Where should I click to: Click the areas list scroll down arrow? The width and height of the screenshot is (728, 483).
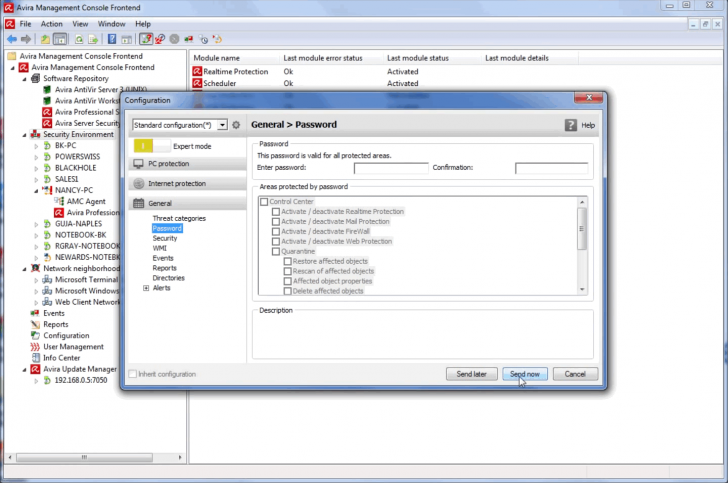(x=582, y=290)
